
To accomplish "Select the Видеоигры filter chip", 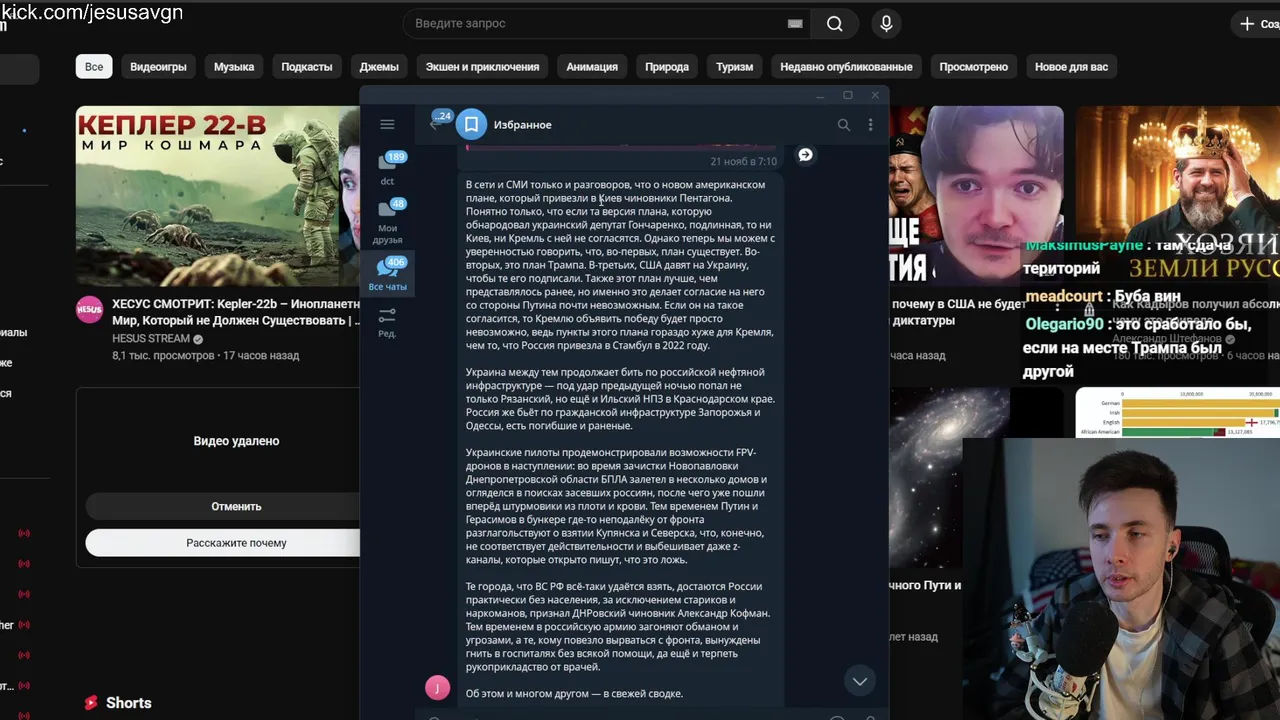I will click(x=158, y=67).
